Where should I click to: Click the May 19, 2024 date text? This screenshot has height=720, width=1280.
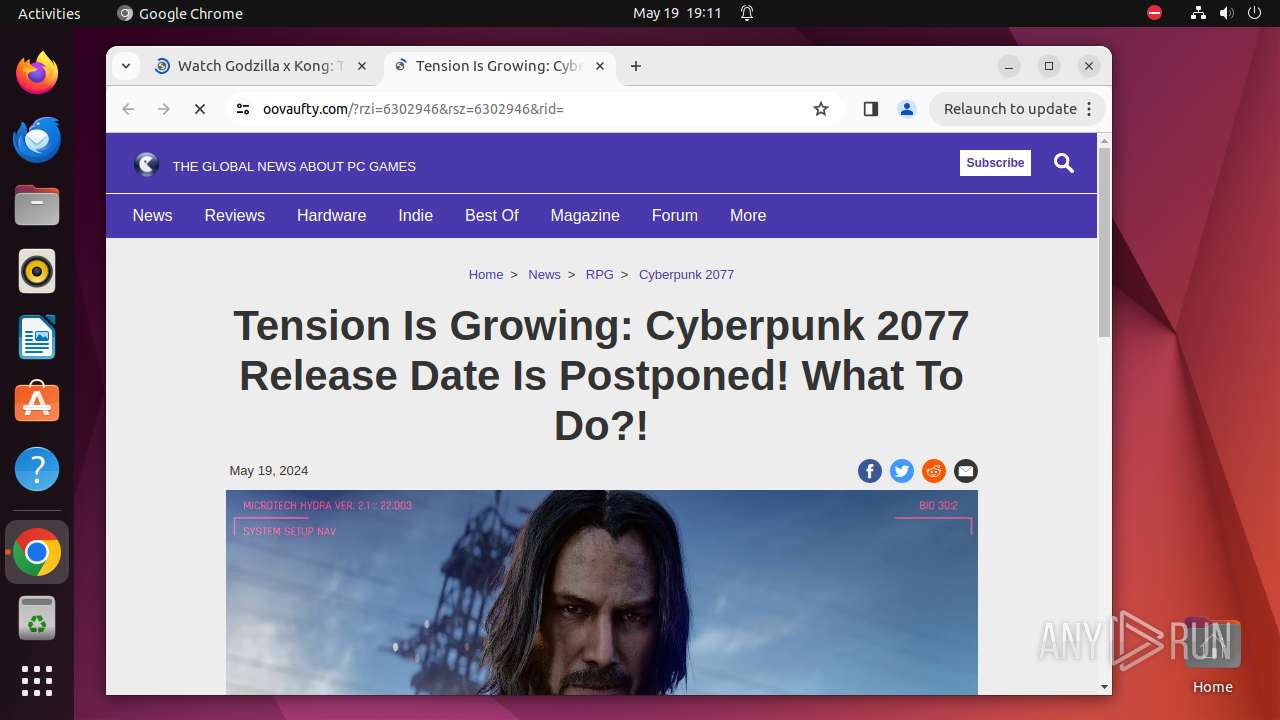tap(269, 470)
